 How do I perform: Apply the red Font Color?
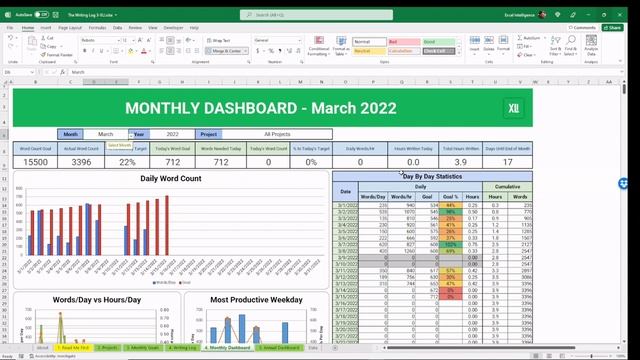point(144,51)
